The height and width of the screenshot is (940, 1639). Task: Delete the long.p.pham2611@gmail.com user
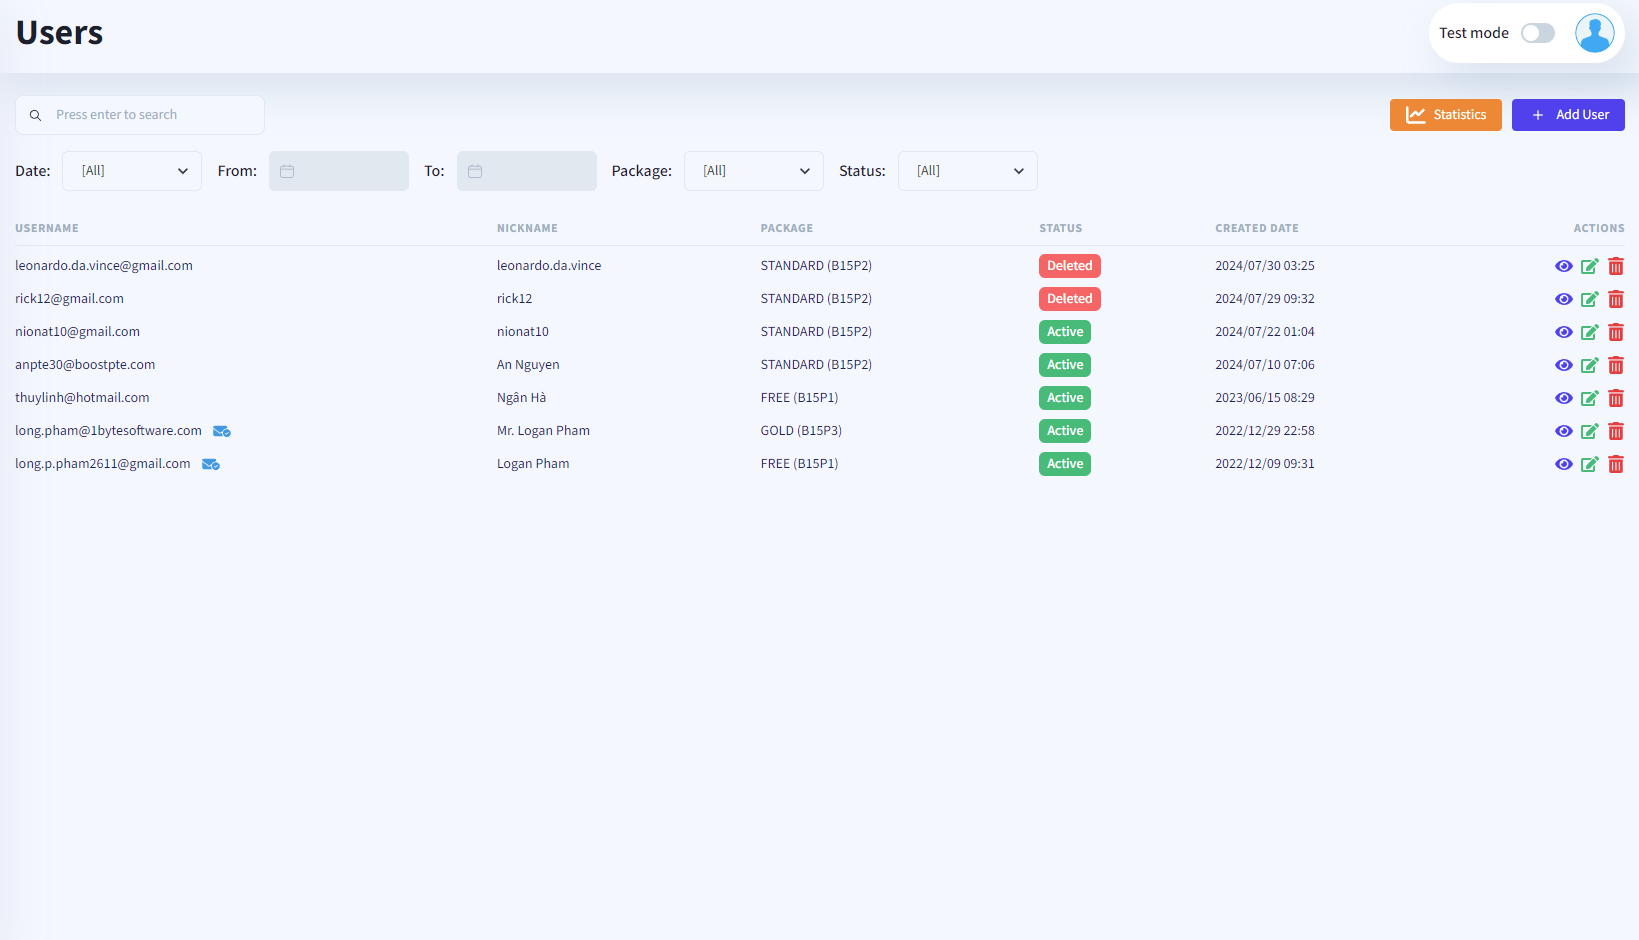[1615, 464]
